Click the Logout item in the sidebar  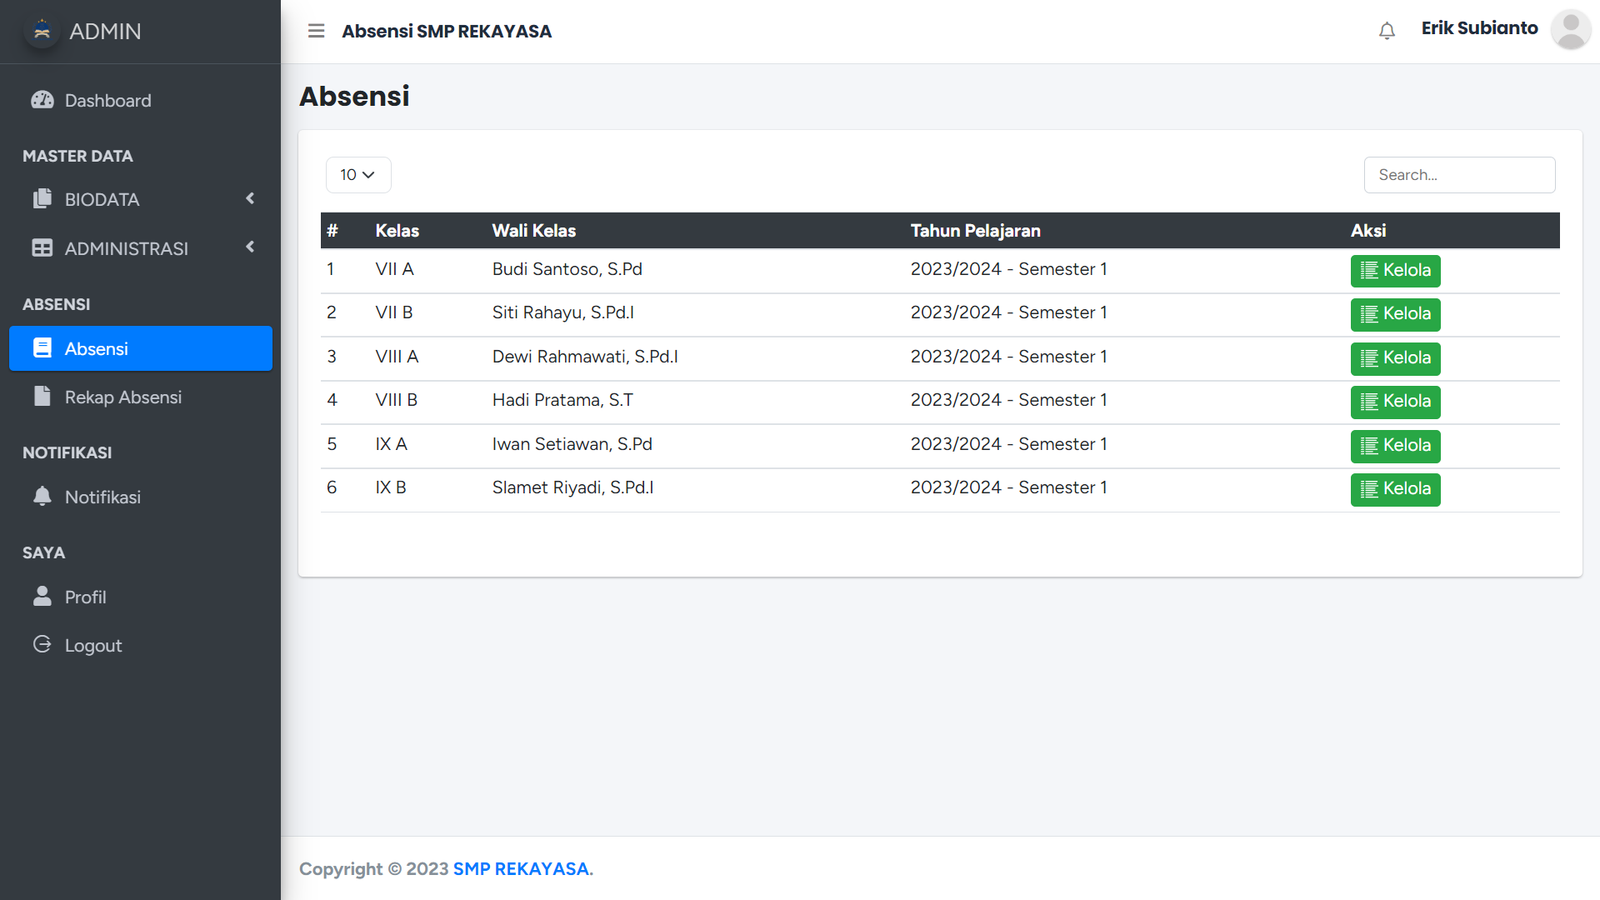[93, 646]
